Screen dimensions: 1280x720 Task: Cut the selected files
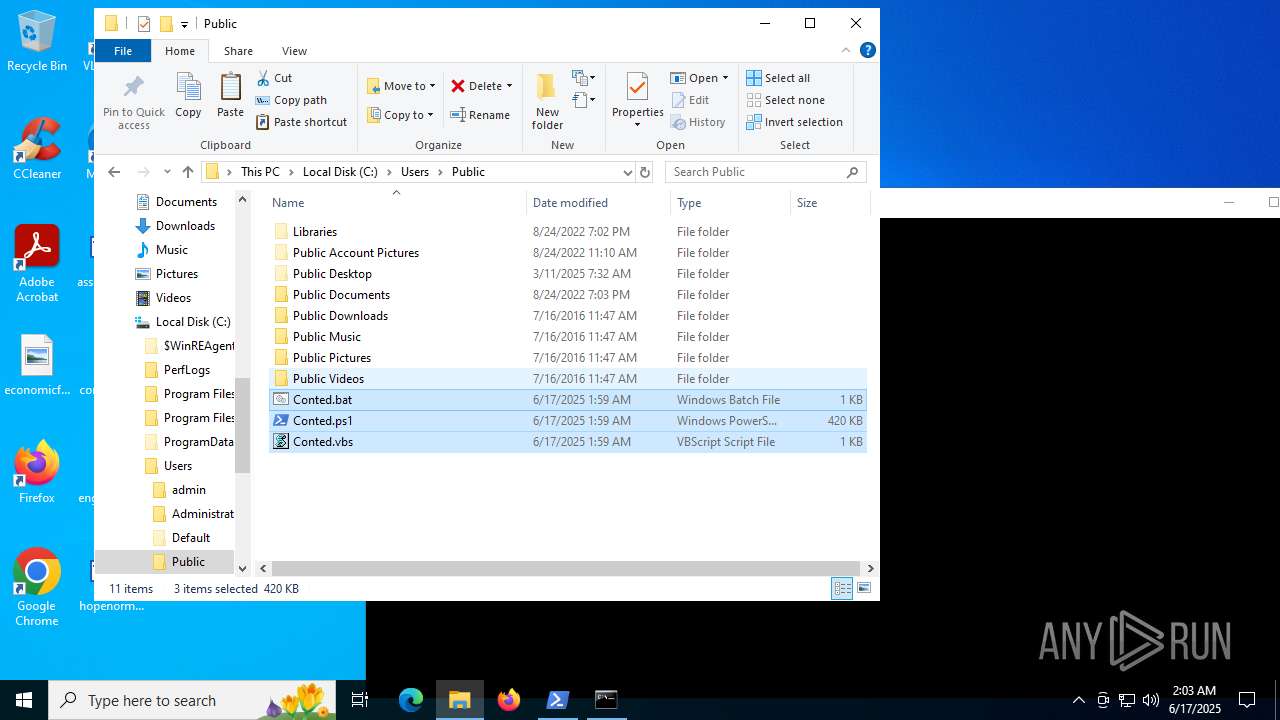click(274, 78)
